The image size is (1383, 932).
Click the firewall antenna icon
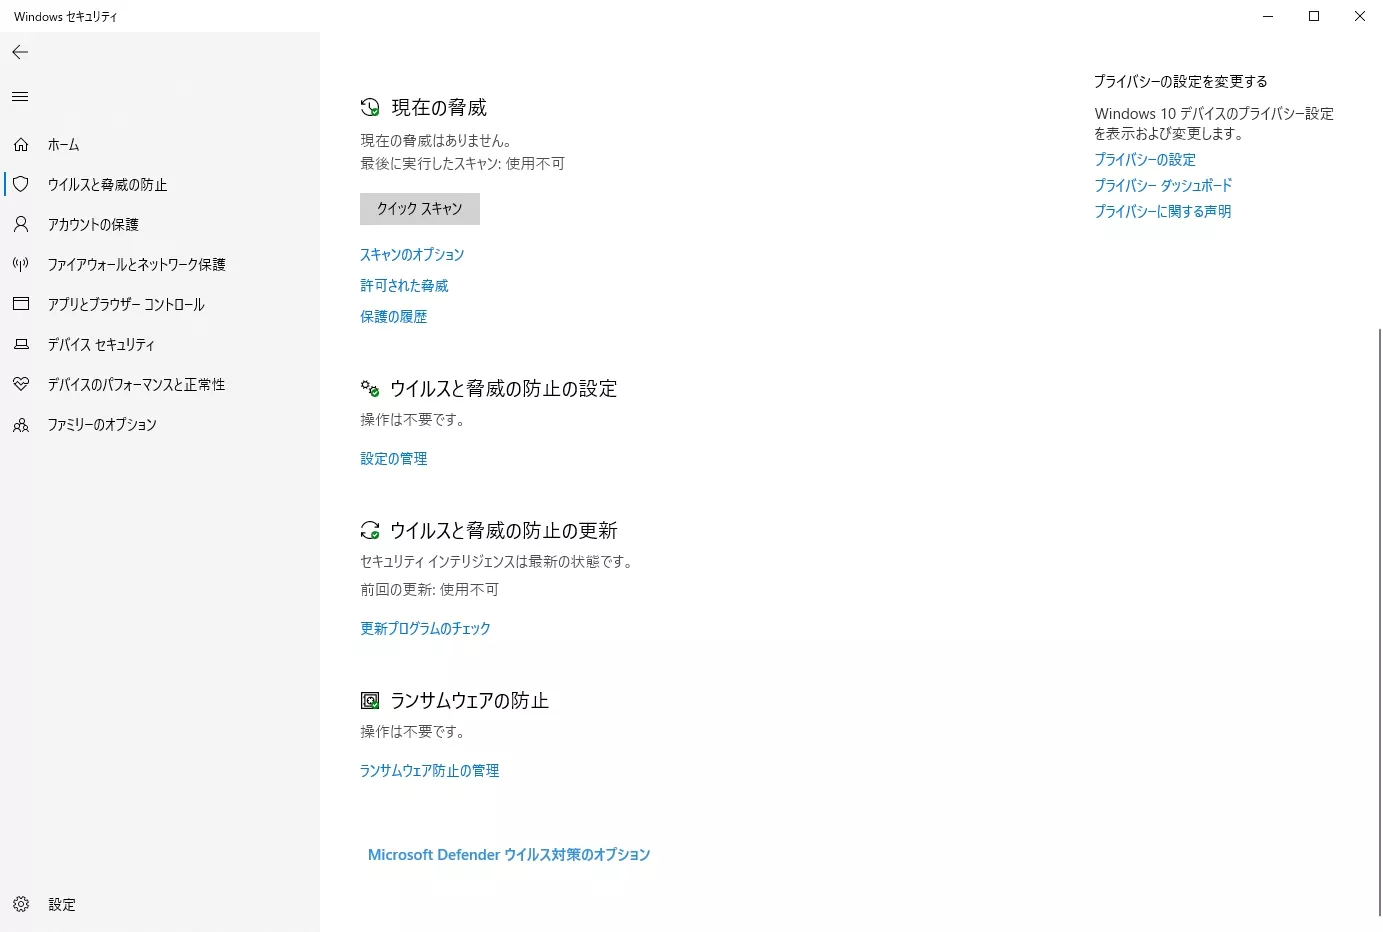[21, 264]
